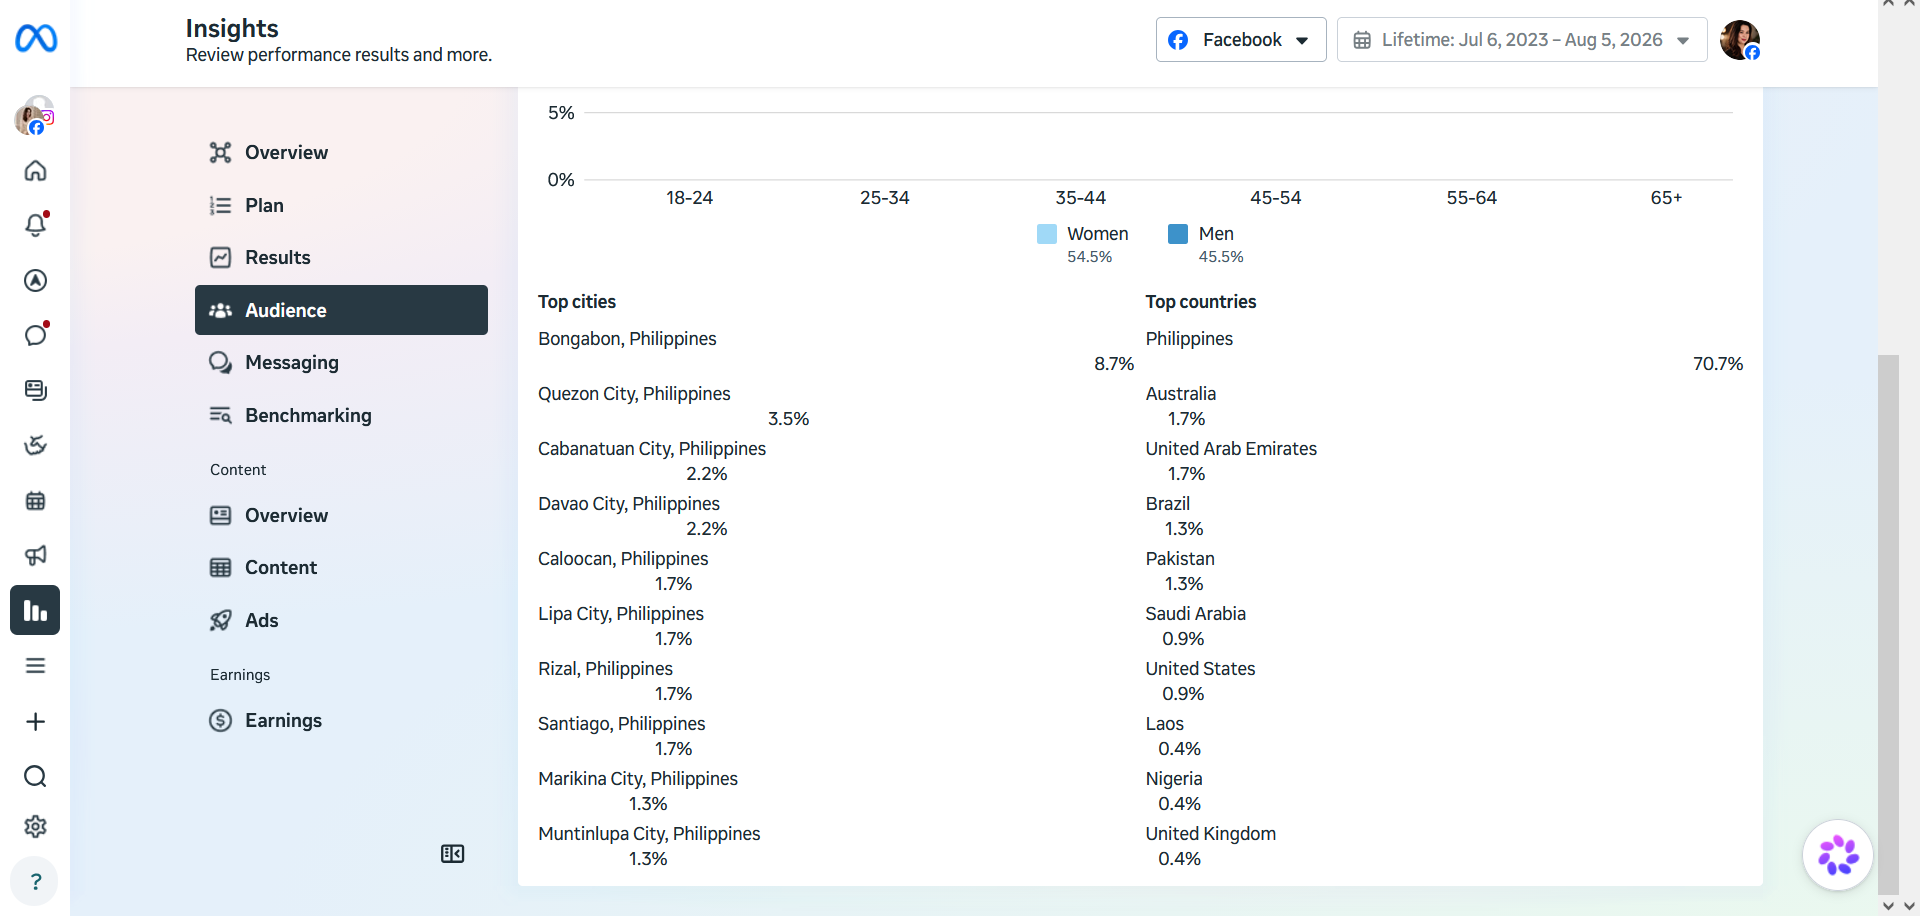The image size is (1920, 916).
Task: Select Plan menu item
Action: (x=341, y=205)
